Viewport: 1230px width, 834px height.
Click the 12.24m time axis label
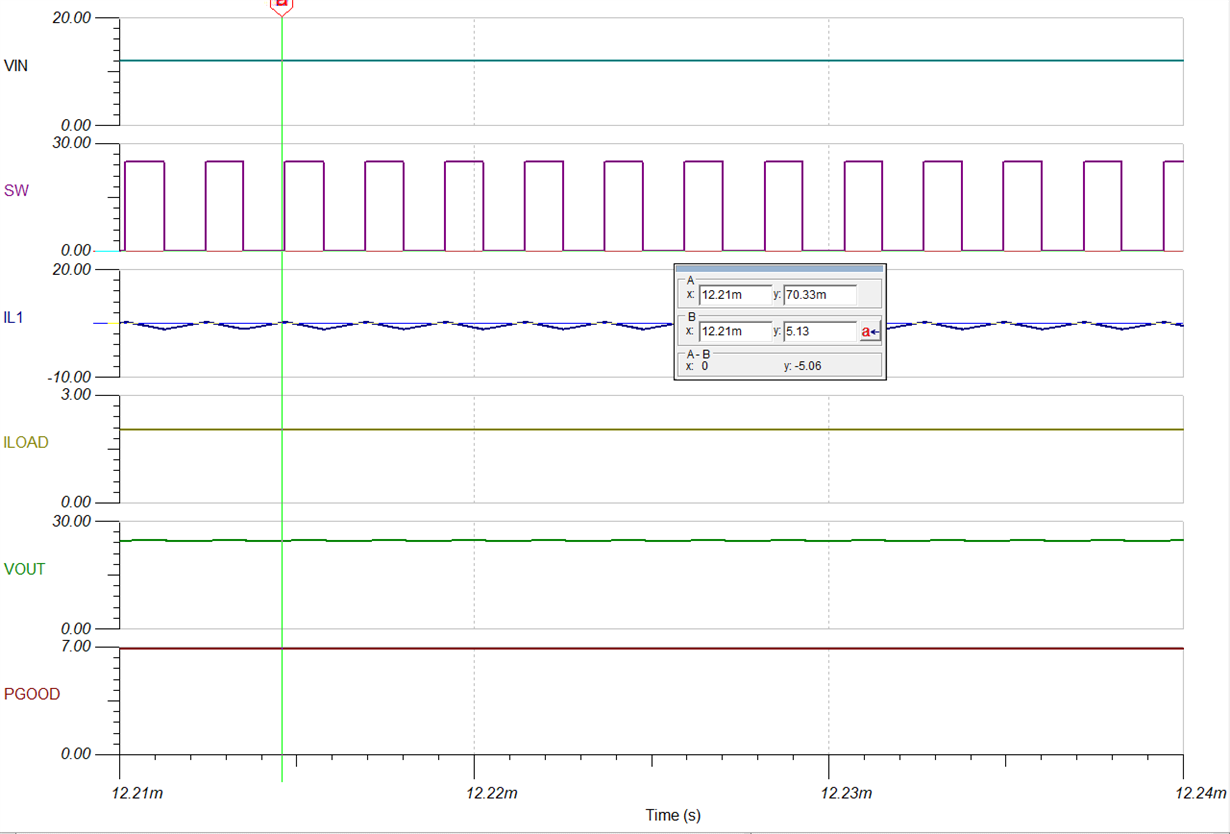[1201, 793]
